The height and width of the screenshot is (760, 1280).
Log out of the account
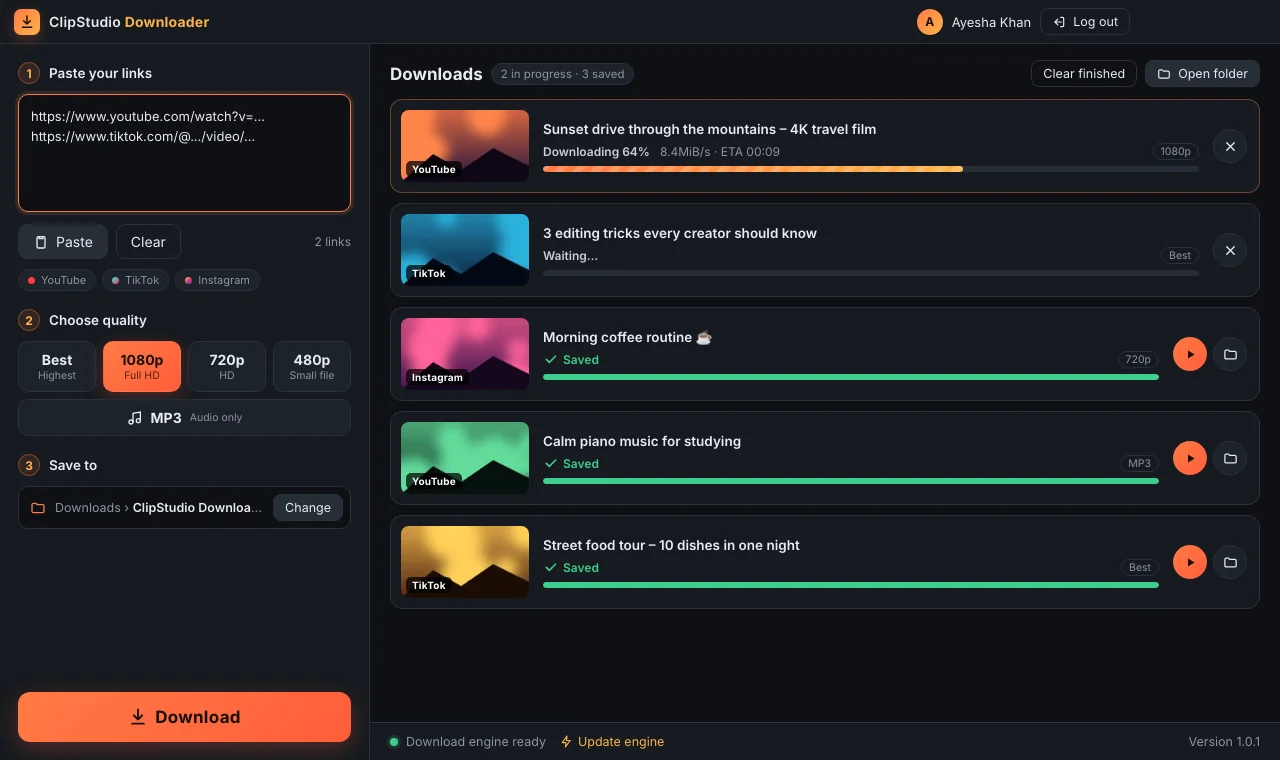pos(1085,22)
